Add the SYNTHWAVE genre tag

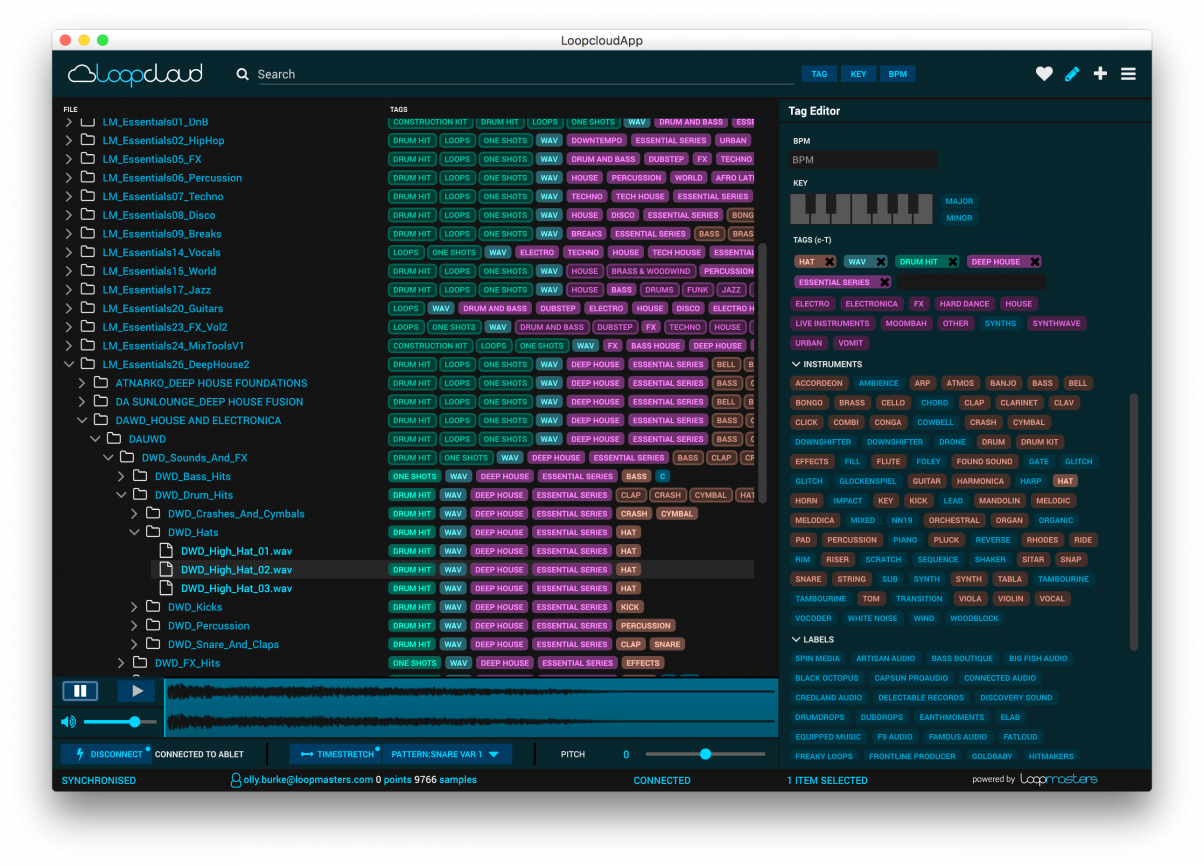[1056, 324]
